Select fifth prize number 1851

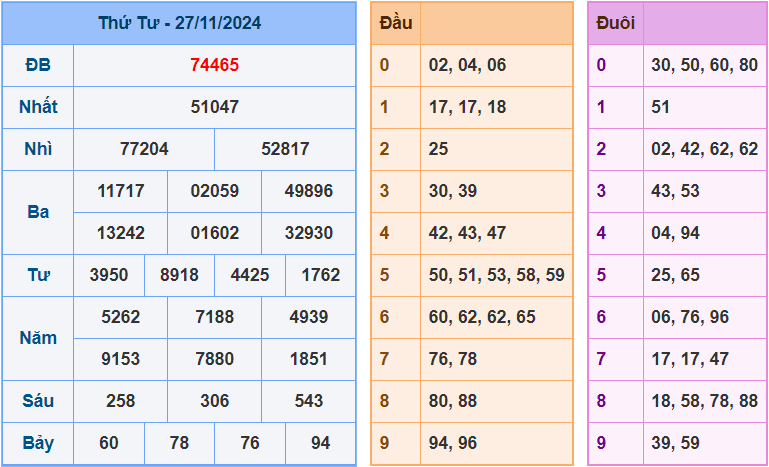tap(308, 359)
